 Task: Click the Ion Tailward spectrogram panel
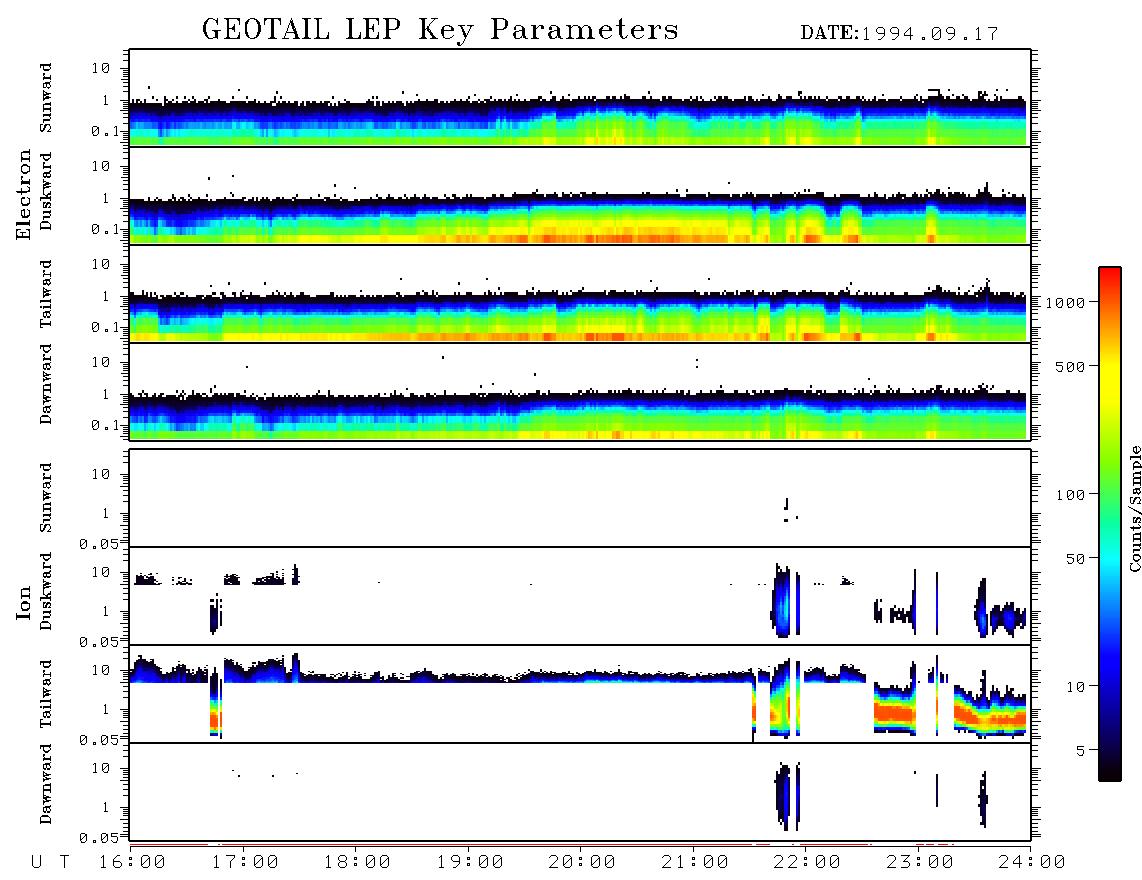click(x=580, y=694)
